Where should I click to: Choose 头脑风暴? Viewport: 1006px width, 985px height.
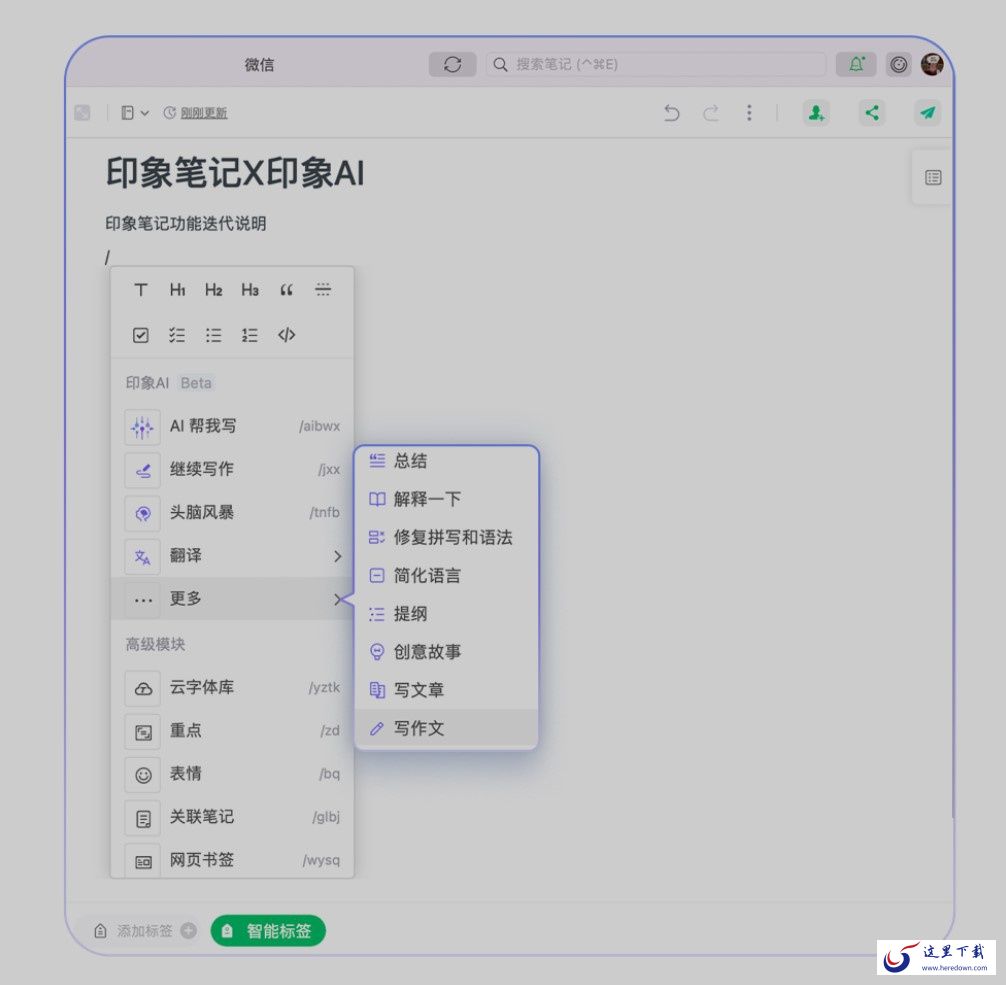(x=232, y=513)
